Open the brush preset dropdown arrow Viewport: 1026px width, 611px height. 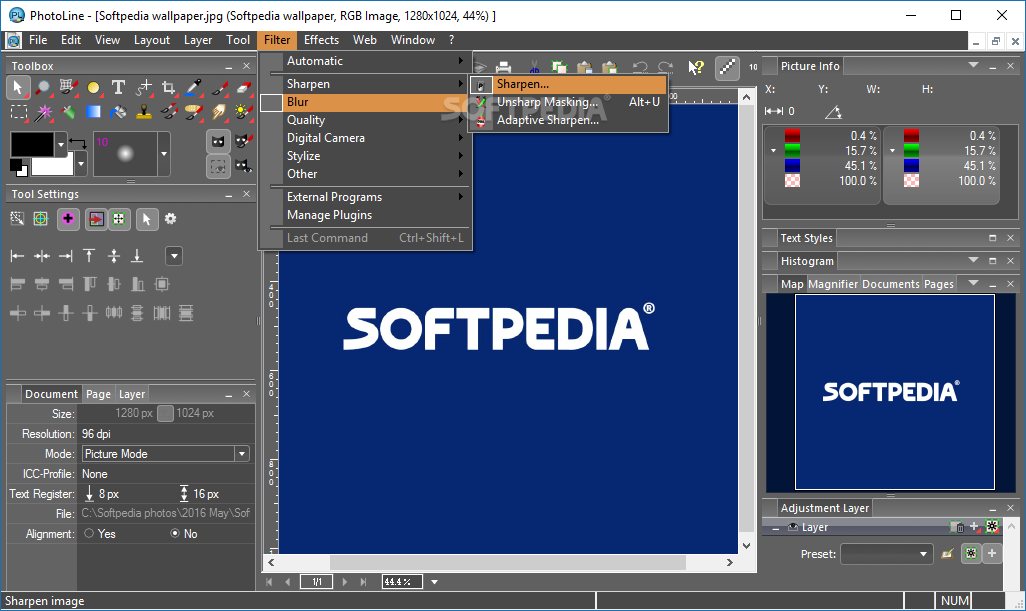click(164, 154)
